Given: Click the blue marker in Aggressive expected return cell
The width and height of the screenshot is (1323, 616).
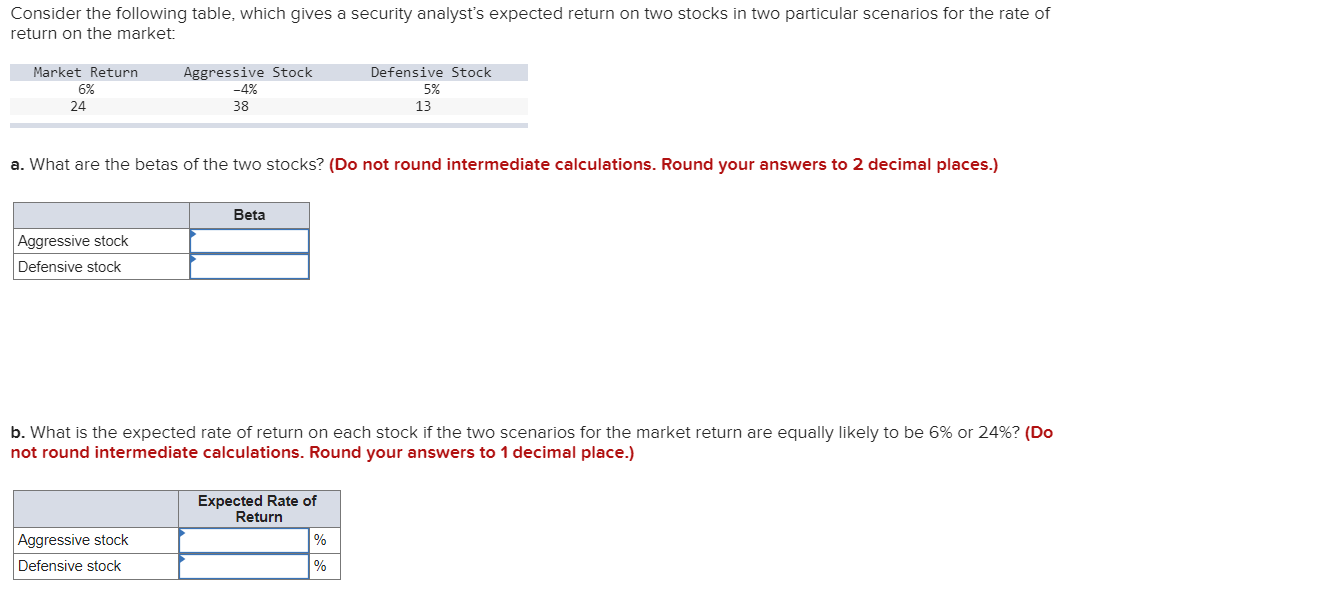Looking at the screenshot, I should click(183, 534).
